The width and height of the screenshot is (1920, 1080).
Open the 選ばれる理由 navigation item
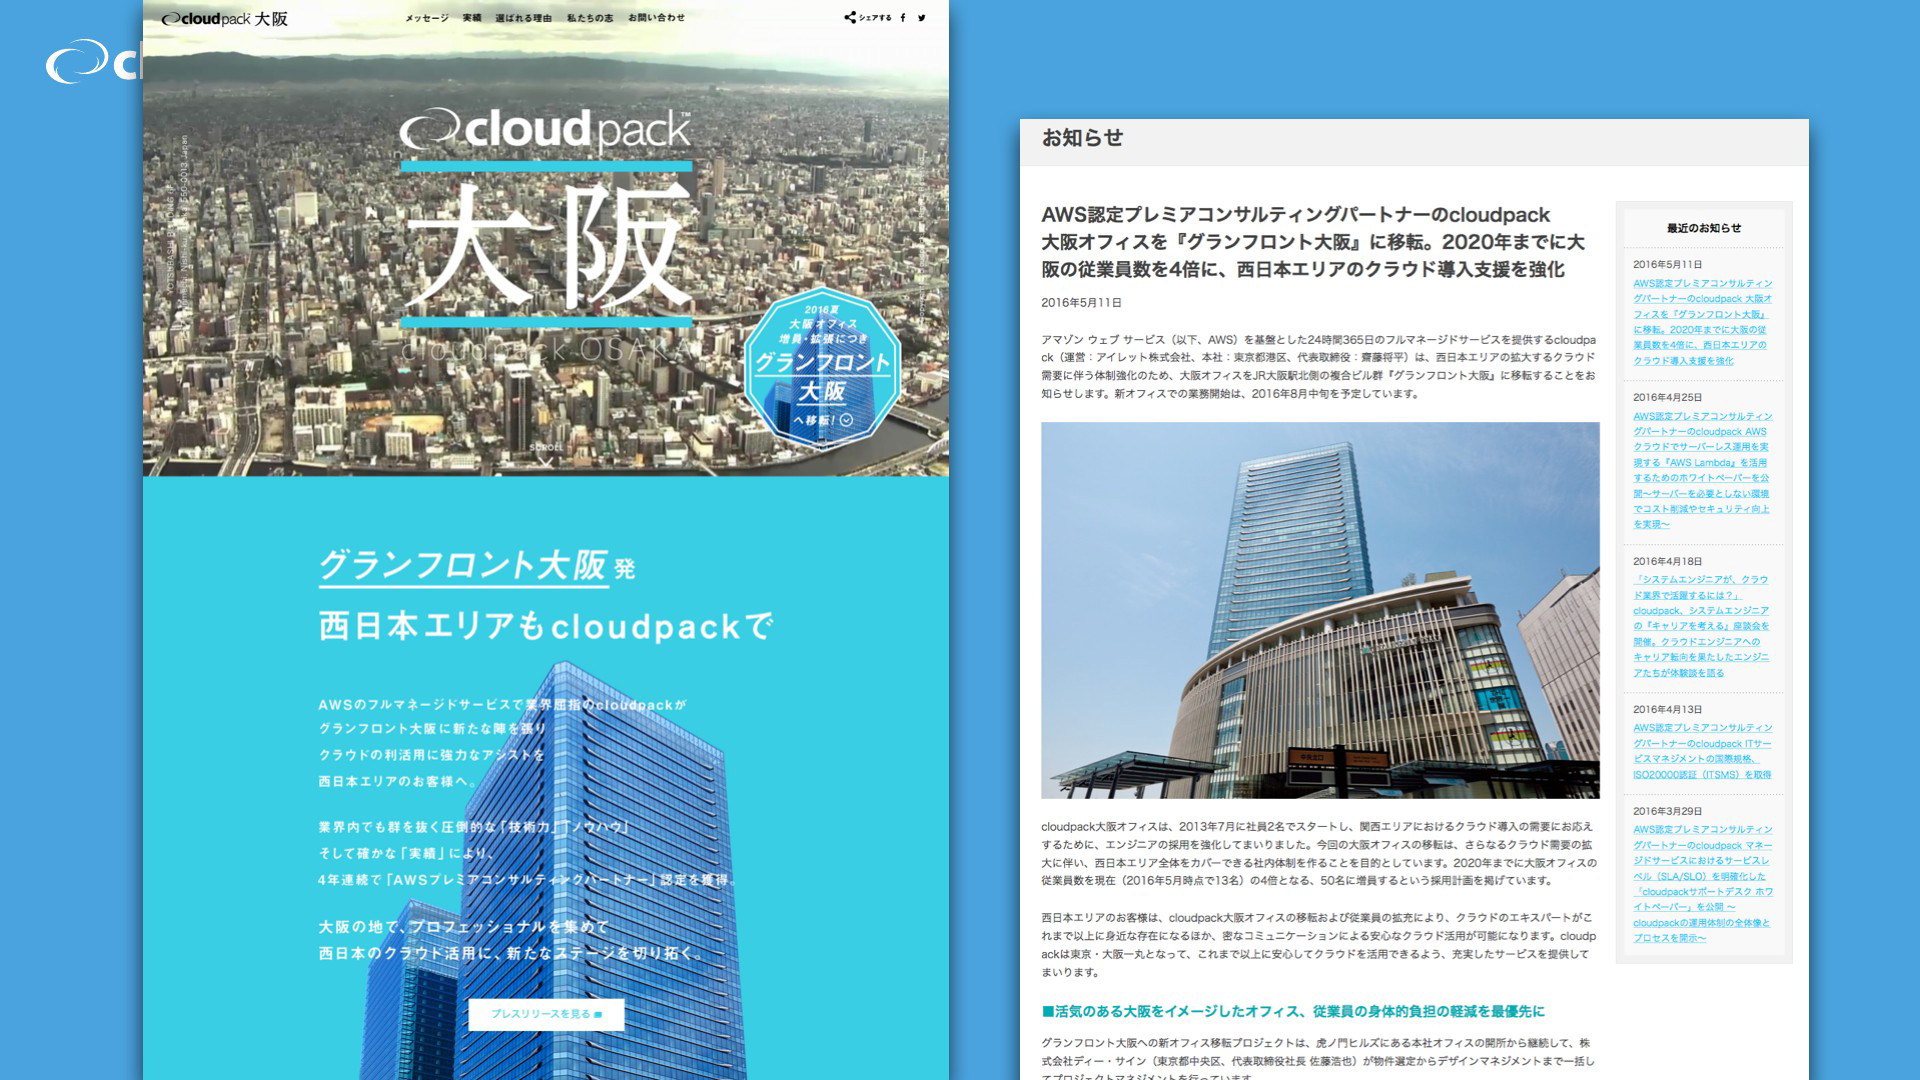(523, 18)
